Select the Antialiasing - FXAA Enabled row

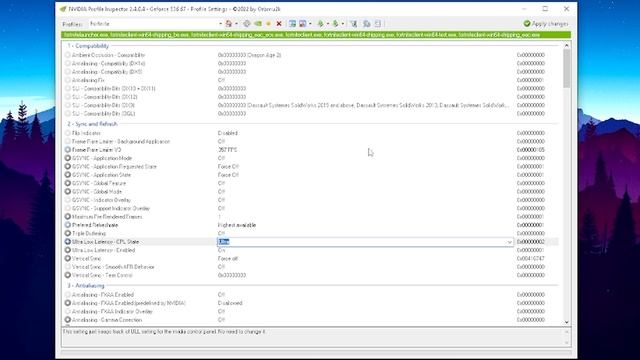tap(310, 295)
